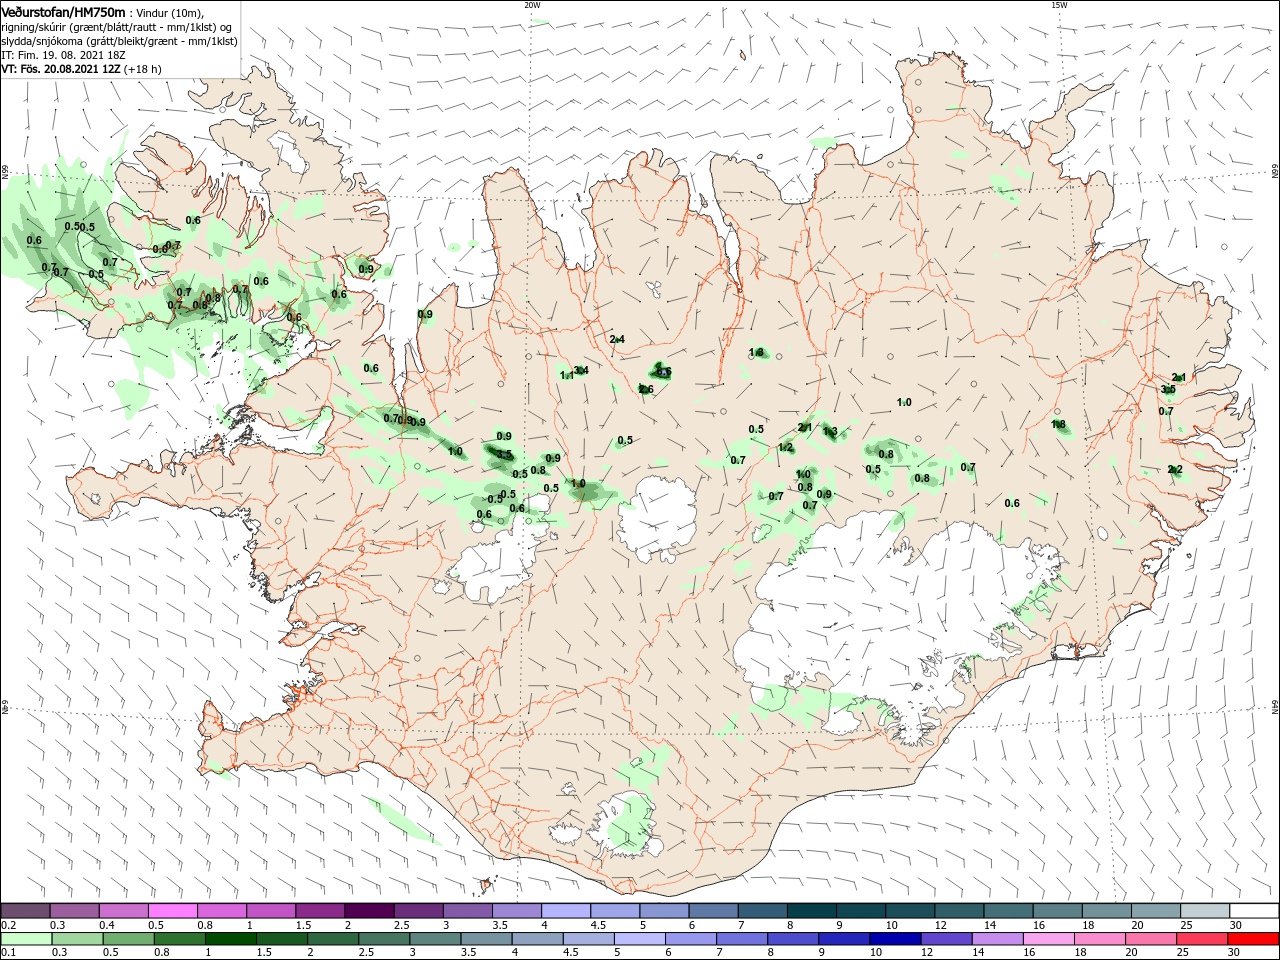Pick the dark green 1 rain swatch
This screenshot has width=1280, height=960.
[231, 939]
